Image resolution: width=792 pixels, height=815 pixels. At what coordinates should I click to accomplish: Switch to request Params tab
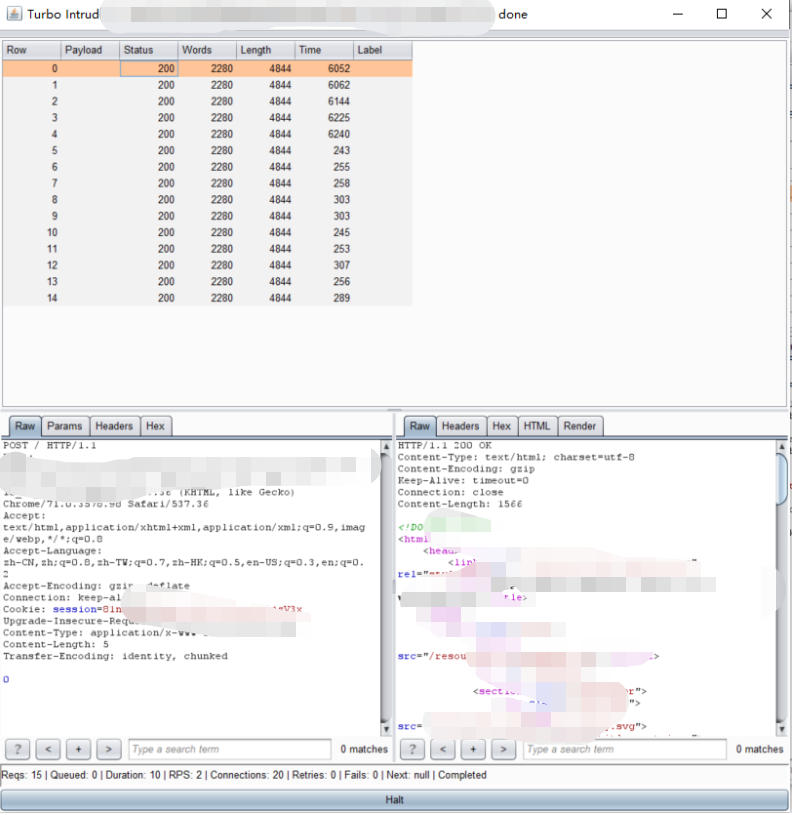coord(65,426)
